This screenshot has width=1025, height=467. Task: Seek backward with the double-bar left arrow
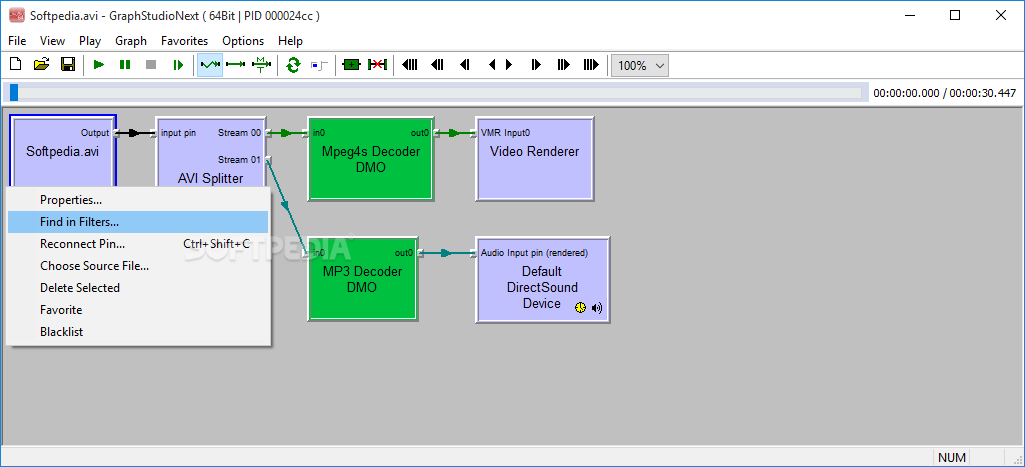click(465, 65)
